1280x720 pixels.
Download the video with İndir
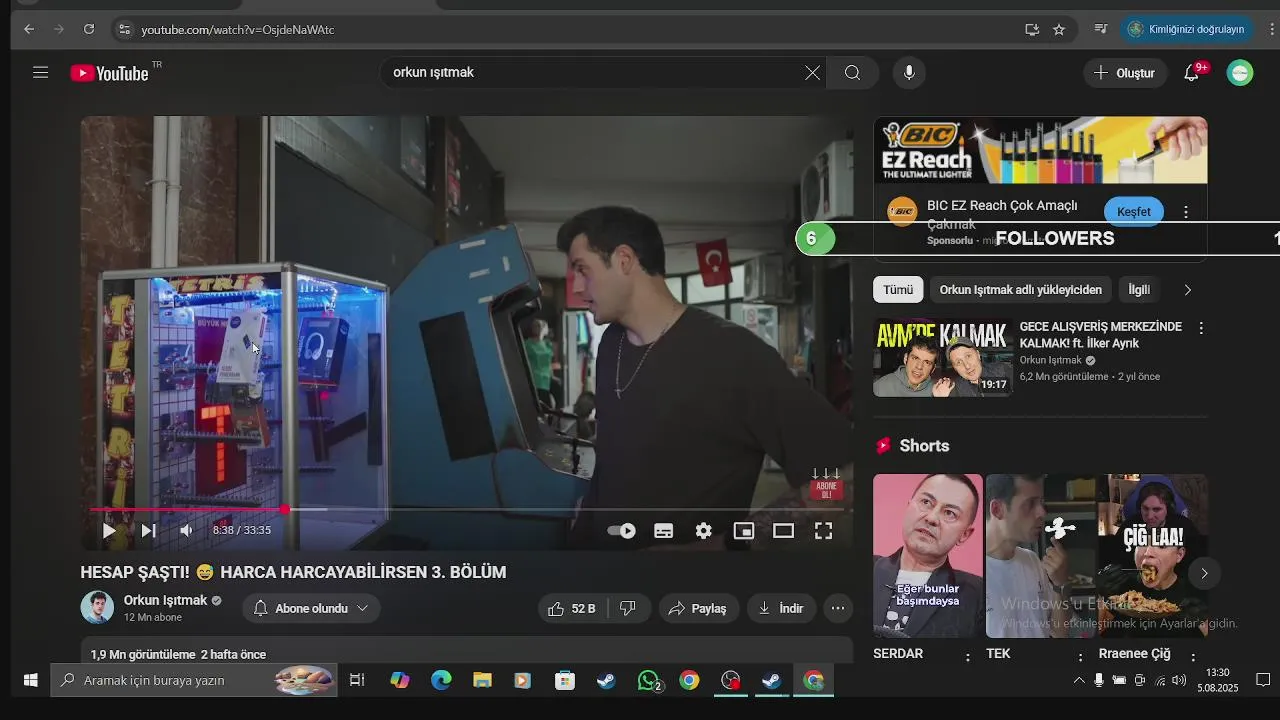(x=781, y=608)
